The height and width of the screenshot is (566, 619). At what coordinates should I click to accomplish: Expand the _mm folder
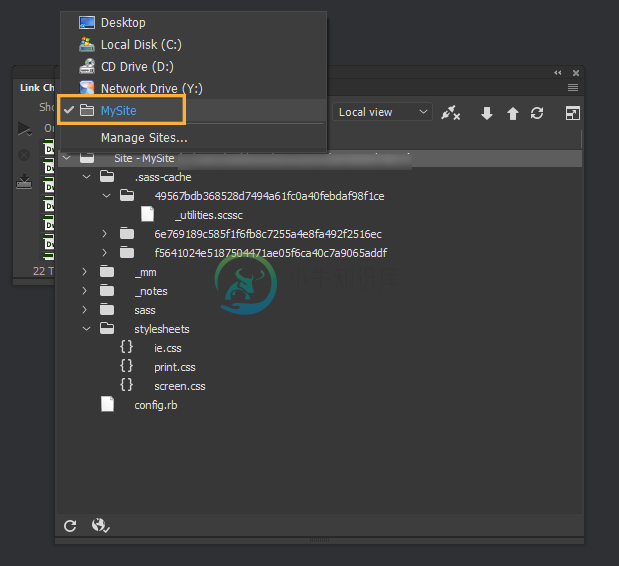[x=84, y=272]
